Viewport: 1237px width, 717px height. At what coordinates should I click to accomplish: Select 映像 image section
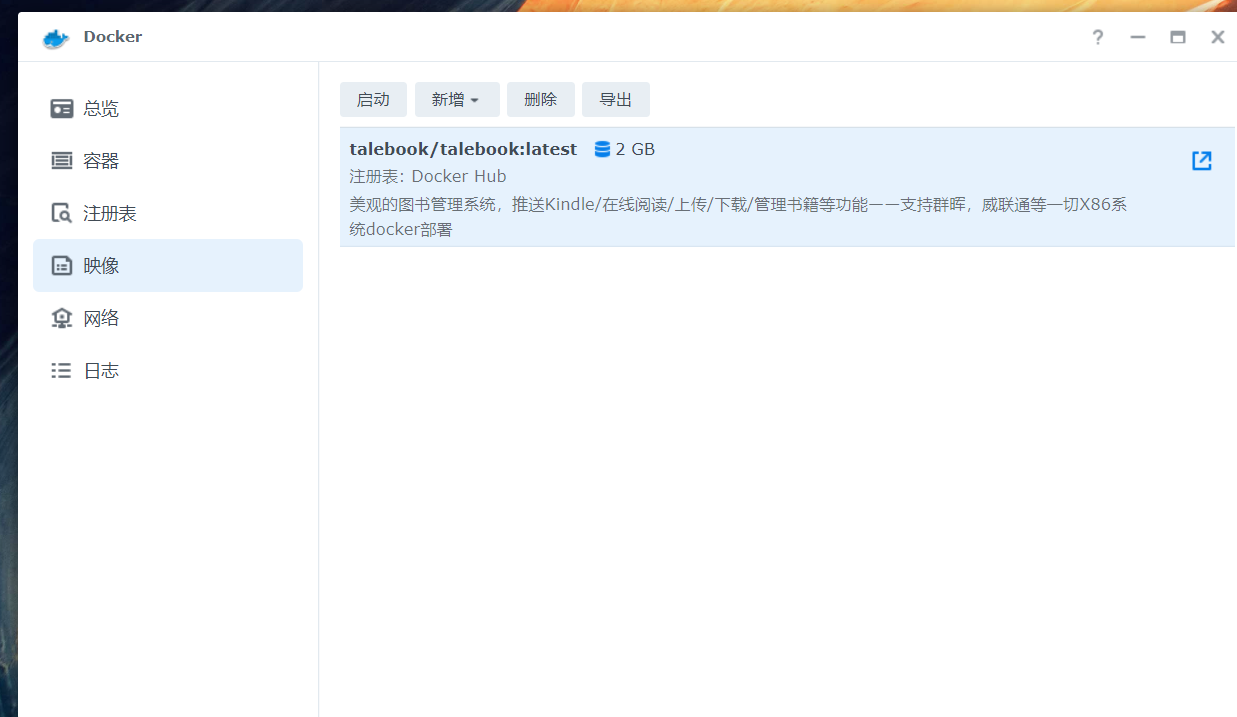tap(168, 265)
